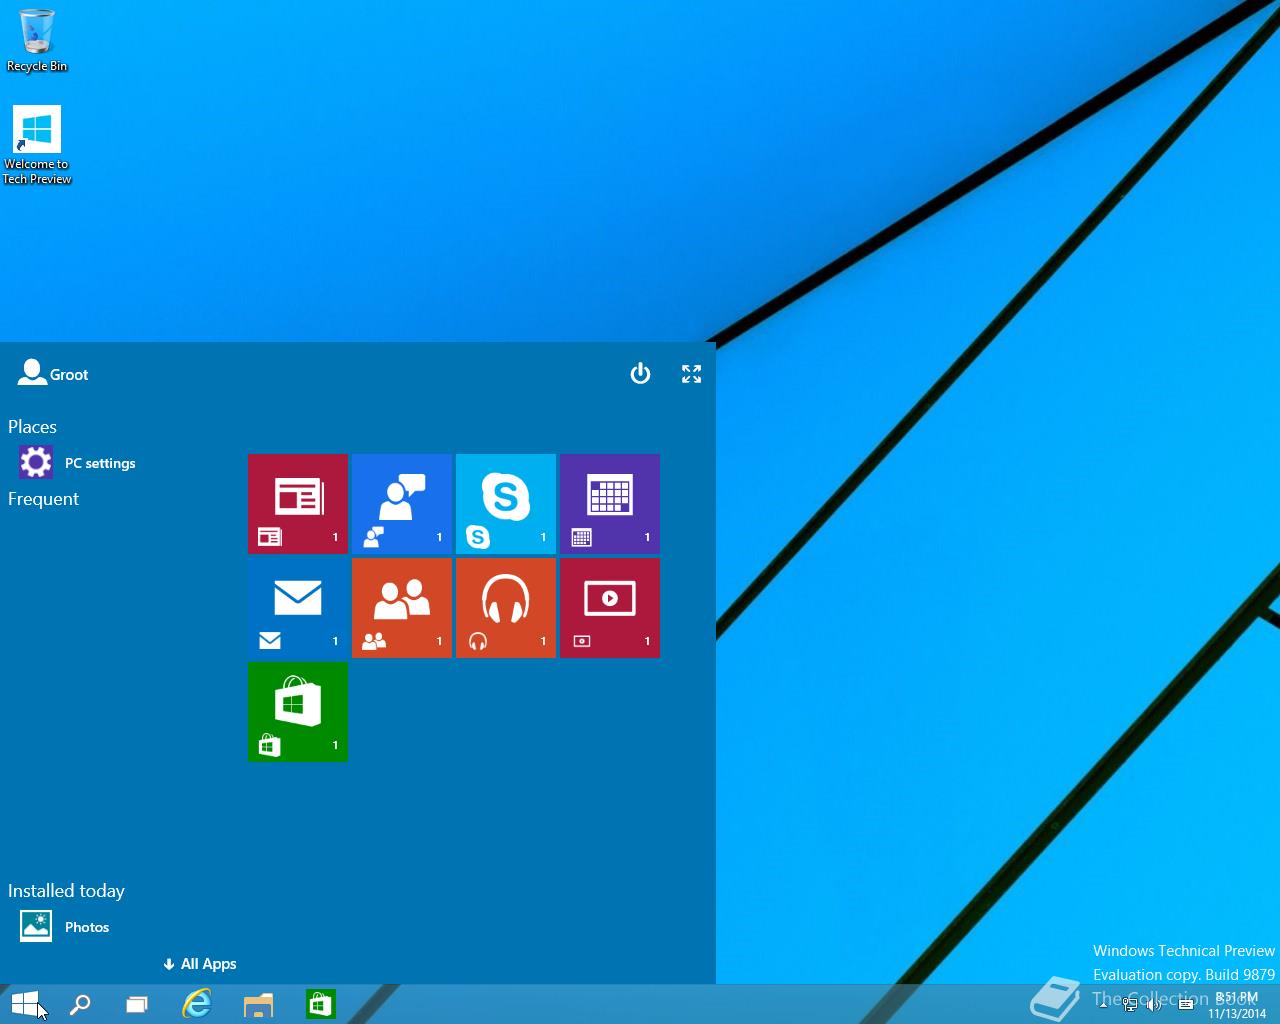Open Photos under Installed today
Viewport: 1280px width, 1024px height.
[65, 927]
